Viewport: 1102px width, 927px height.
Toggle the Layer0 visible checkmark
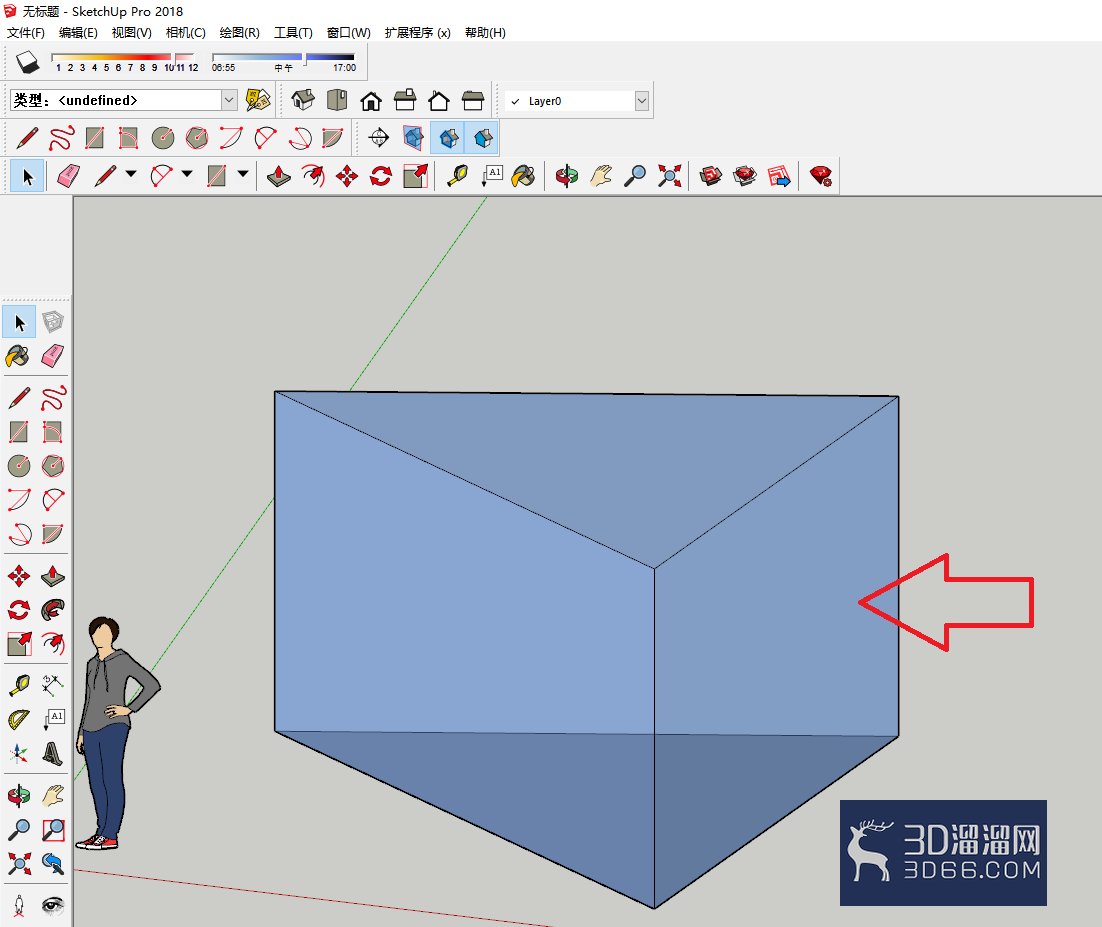coord(515,101)
